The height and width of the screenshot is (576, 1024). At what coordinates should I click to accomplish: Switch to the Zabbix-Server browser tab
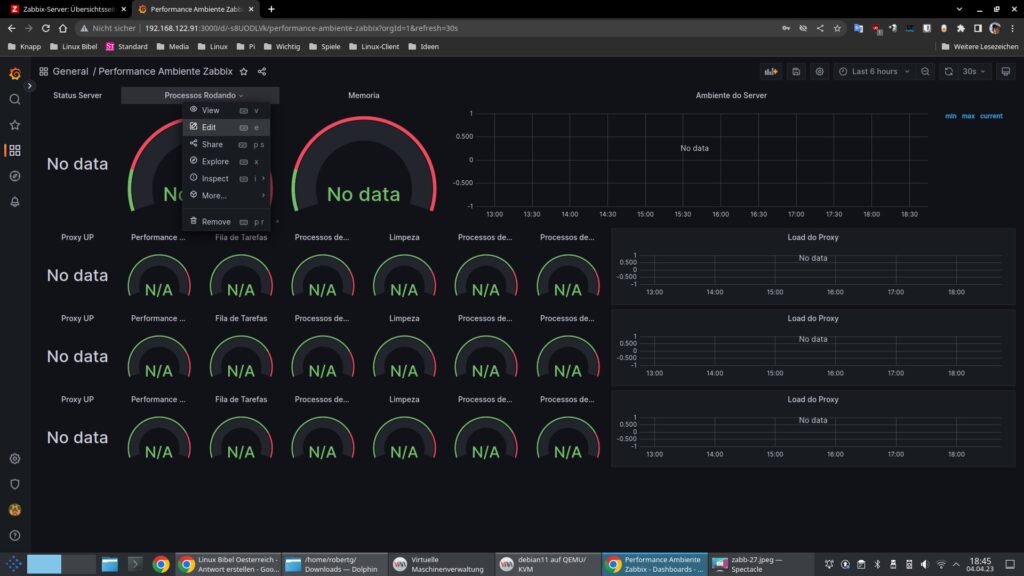point(68,9)
